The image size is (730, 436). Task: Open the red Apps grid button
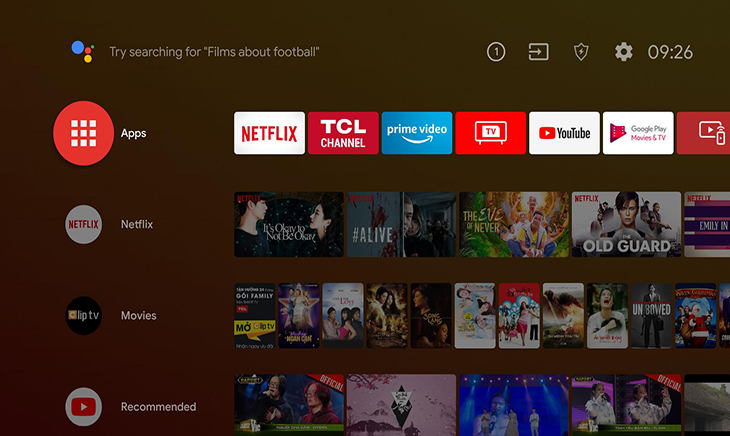coord(83,133)
